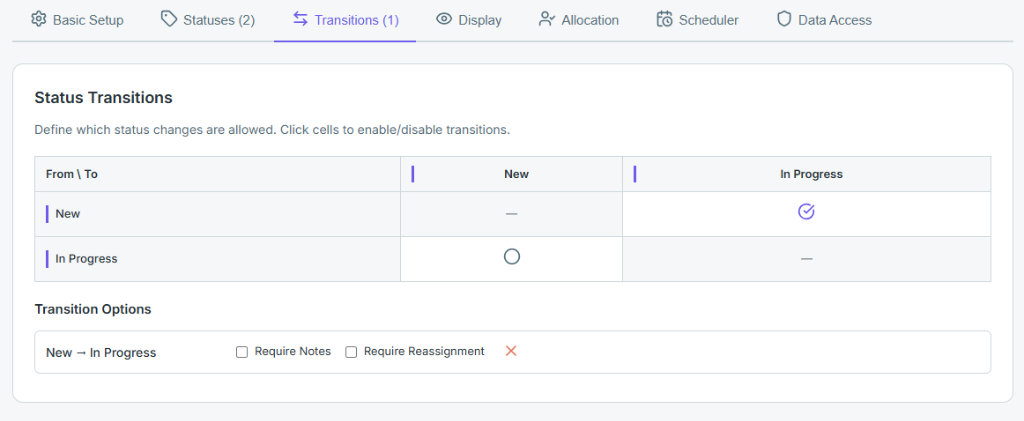Screen dimensions: 1024x421
Task: Click the 'From \ To' header cell
Action: (x=217, y=174)
